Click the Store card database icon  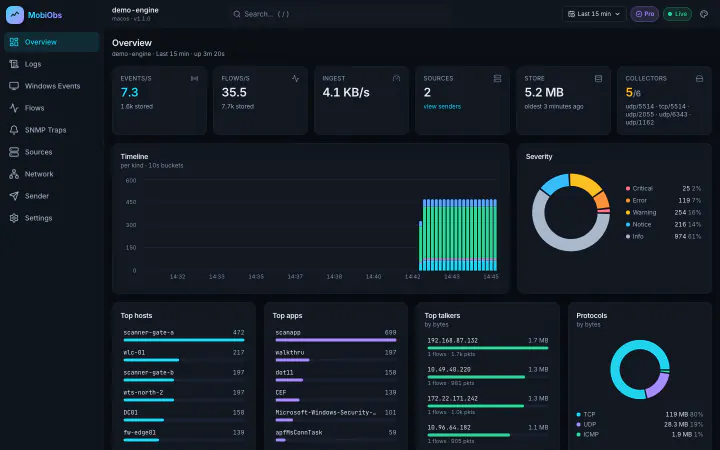point(598,79)
